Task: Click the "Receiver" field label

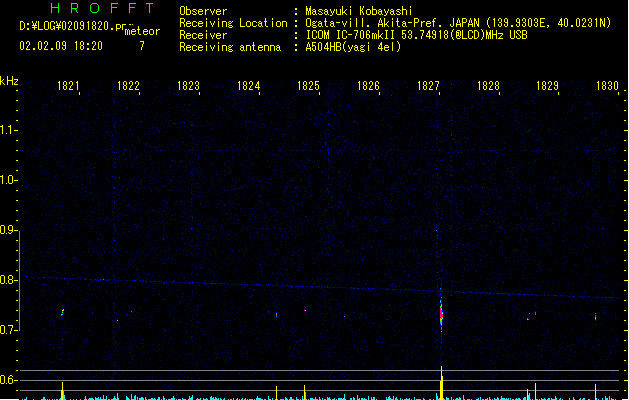Action: tap(203, 35)
